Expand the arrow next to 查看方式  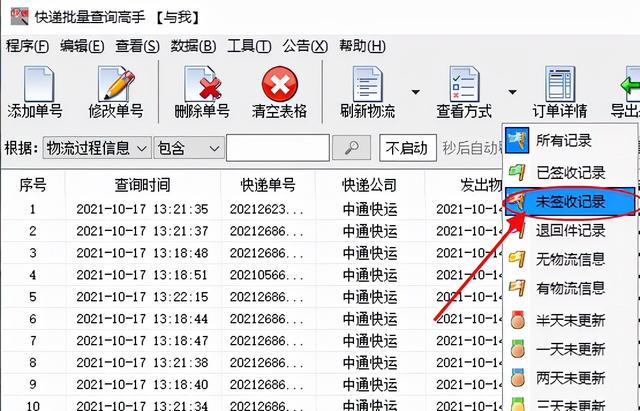[x=512, y=92]
